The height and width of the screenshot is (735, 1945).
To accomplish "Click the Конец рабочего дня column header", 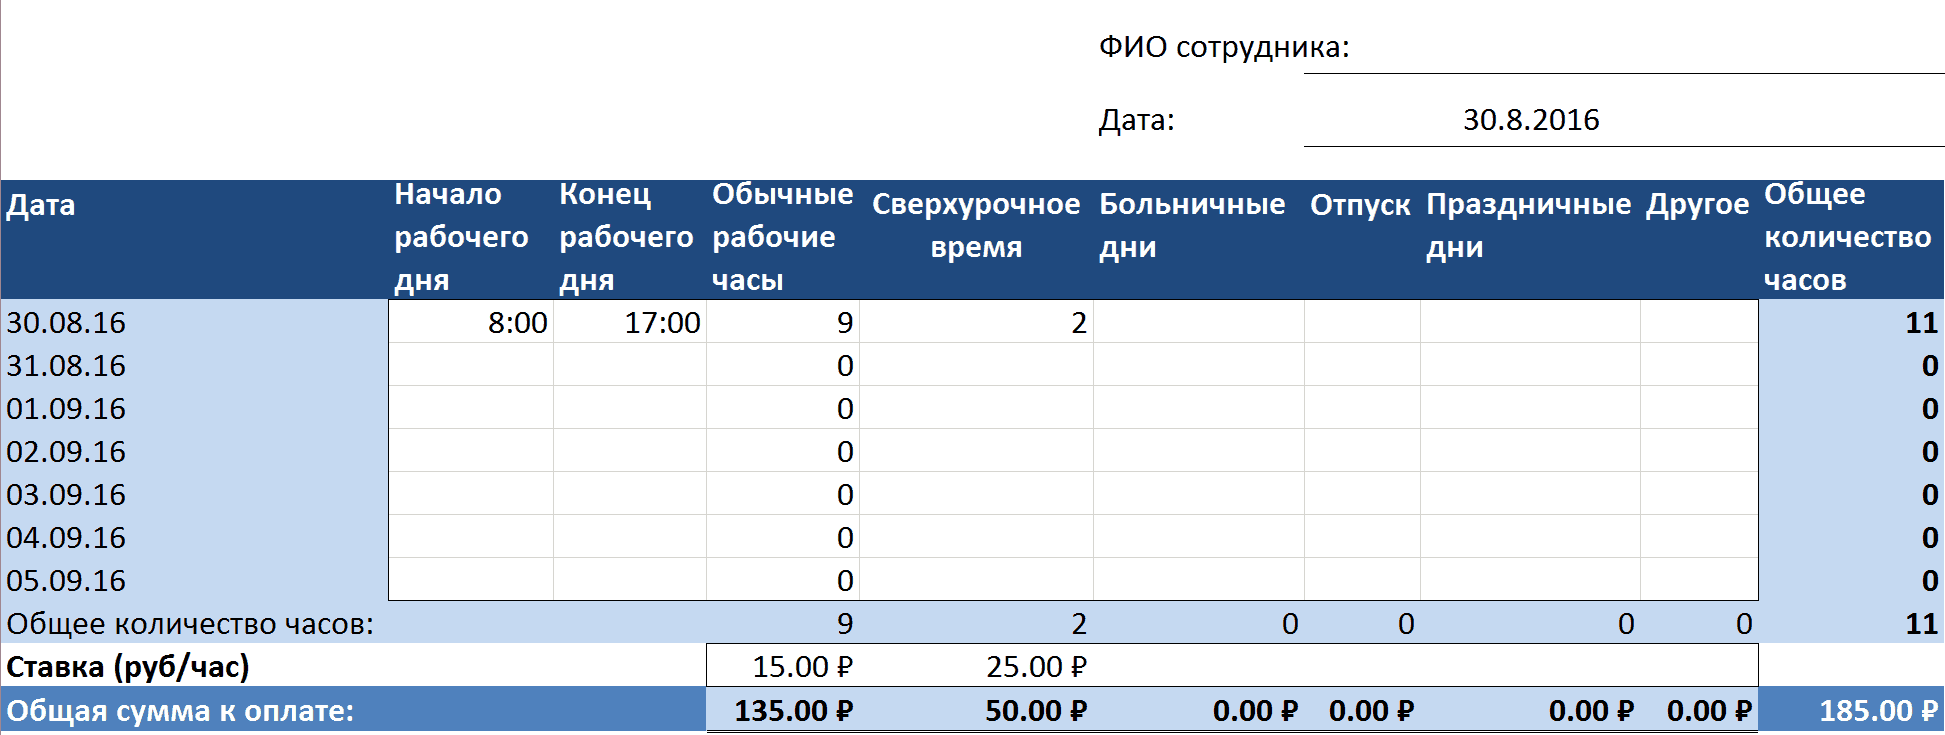I will coord(628,238).
